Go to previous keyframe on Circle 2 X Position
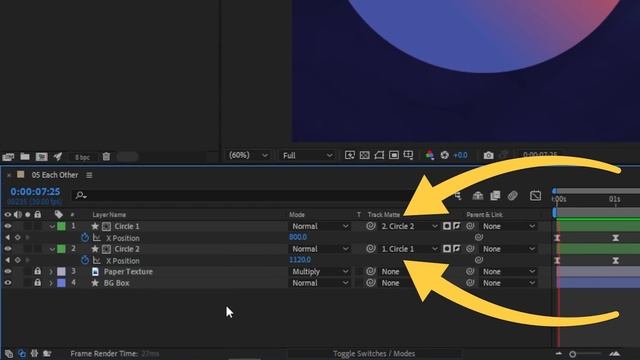Screen dimensions: 640x360 pyautogui.click(x=8, y=260)
